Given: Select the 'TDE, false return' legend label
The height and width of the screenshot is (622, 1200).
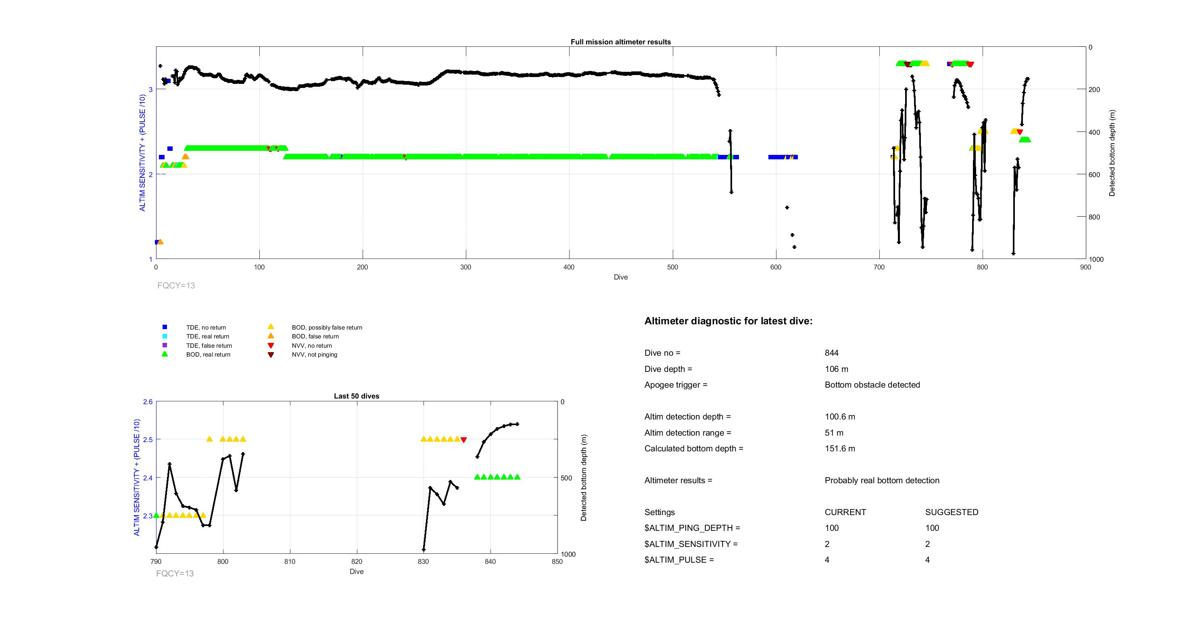Looking at the screenshot, I should pyautogui.click(x=210, y=345).
